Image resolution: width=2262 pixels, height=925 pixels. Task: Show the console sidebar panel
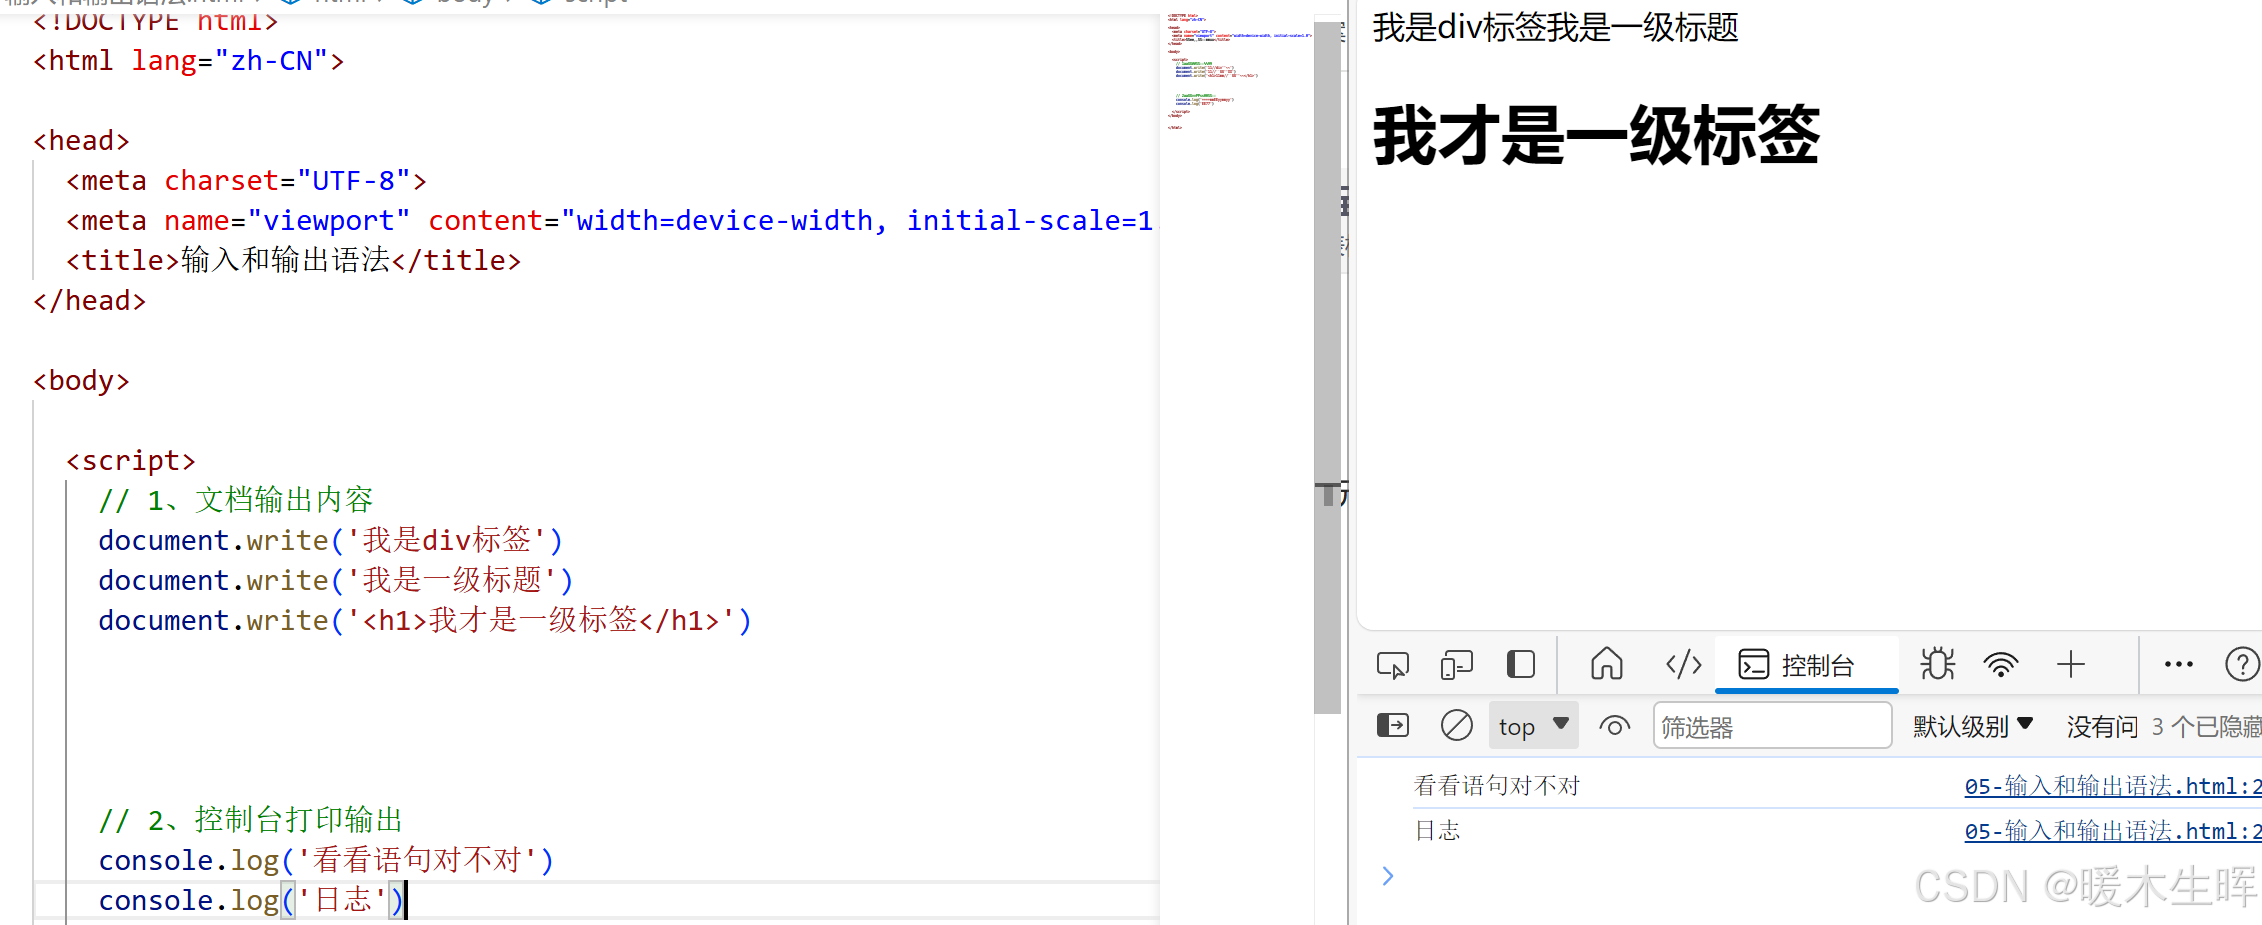click(x=1392, y=725)
